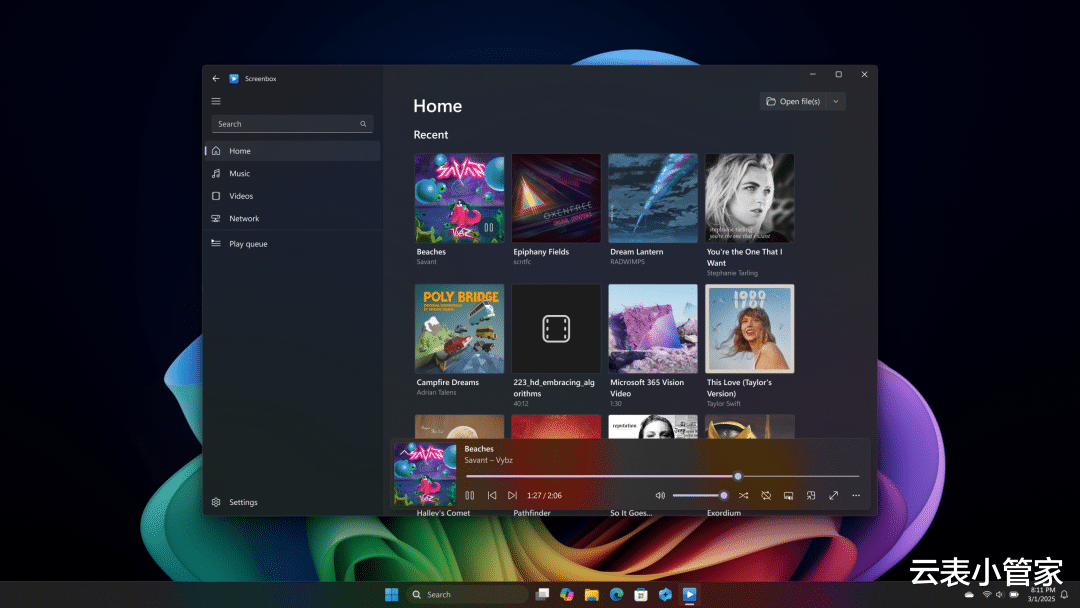This screenshot has width=1080, height=608.
Task: Open Settings in the sidebar
Action: [x=292, y=502]
